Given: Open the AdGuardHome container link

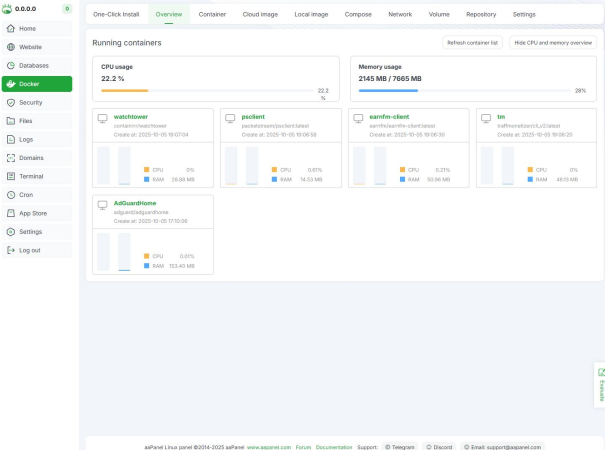Looking at the screenshot, I should 135,203.
